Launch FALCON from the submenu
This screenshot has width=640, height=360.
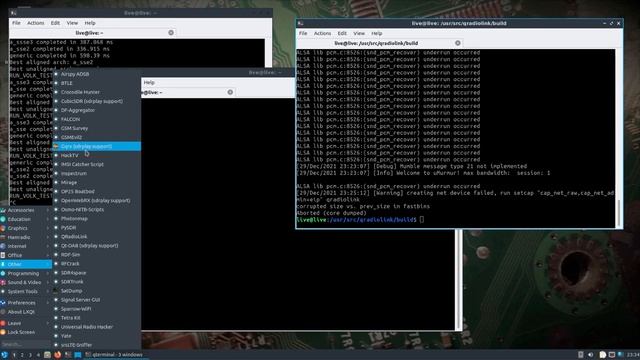pos(96,119)
